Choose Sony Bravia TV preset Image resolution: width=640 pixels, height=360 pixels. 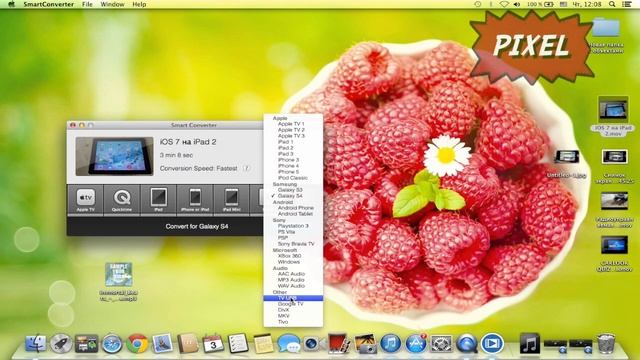(x=296, y=244)
